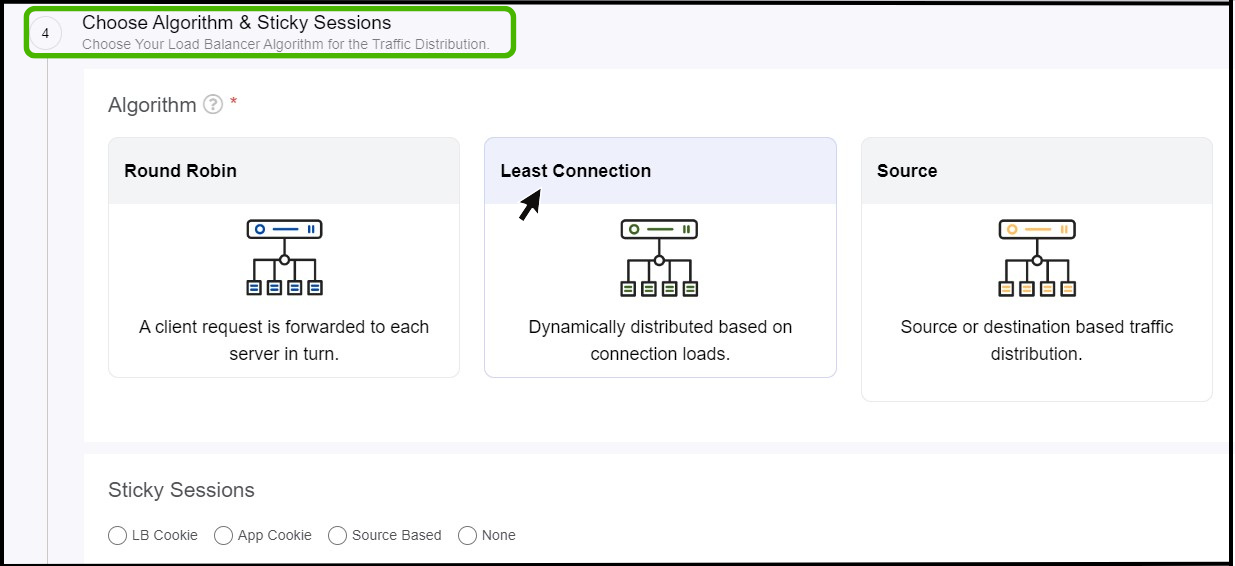Click the Algorithm help question mark icon
This screenshot has width=1235, height=566.
(x=212, y=104)
